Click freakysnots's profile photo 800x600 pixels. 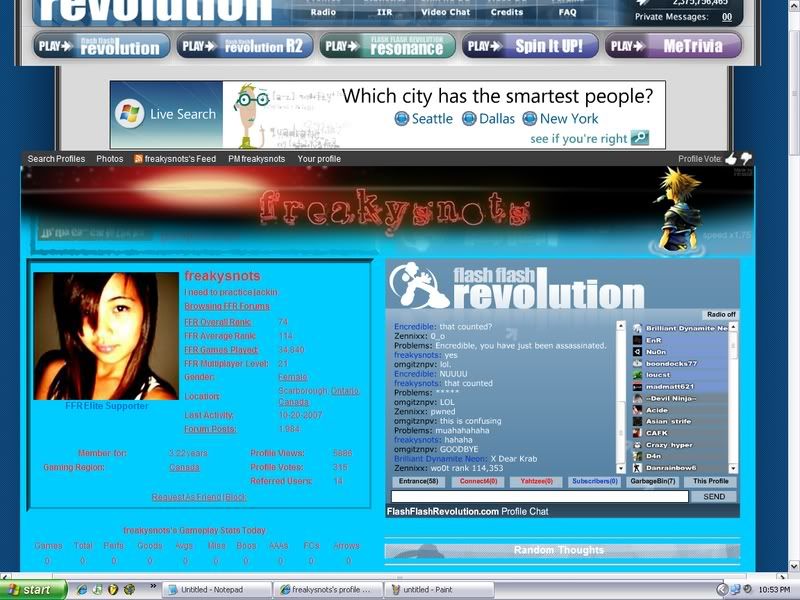(106, 336)
